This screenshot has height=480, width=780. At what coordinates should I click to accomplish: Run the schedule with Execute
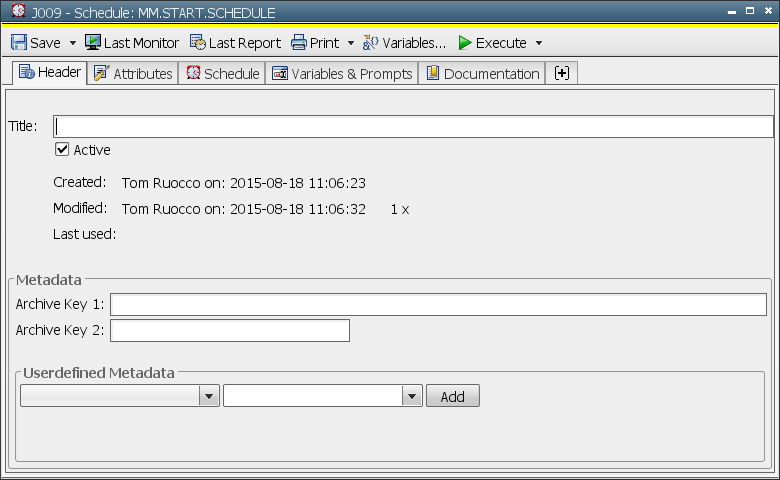tap(492, 43)
